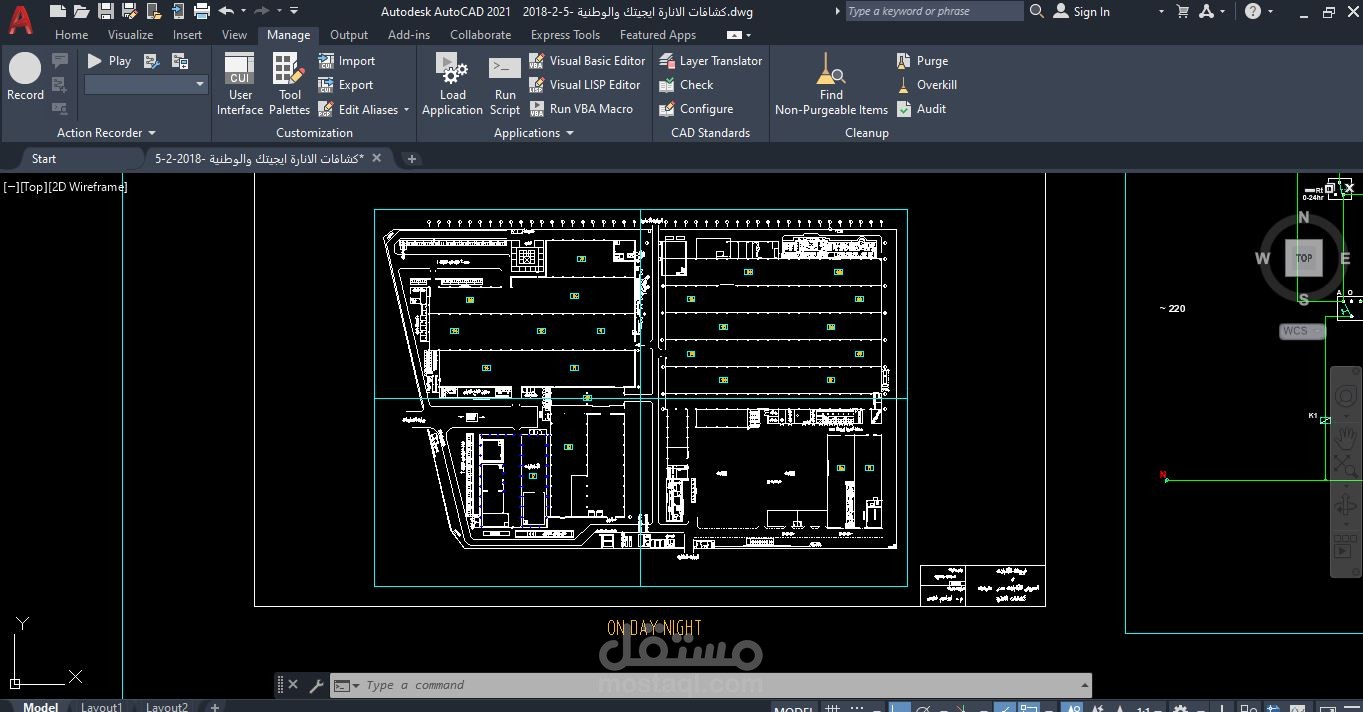Open the AutoCAD application menu
The width and height of the screenshot is (1363, 712).
click(x=20, y=18)
